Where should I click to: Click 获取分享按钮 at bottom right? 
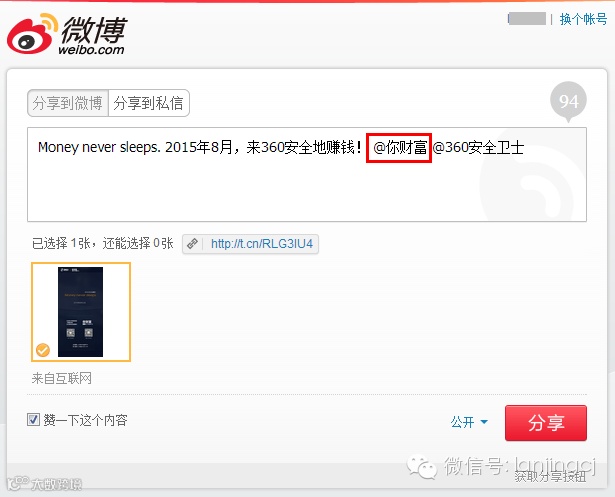(551, 477)
